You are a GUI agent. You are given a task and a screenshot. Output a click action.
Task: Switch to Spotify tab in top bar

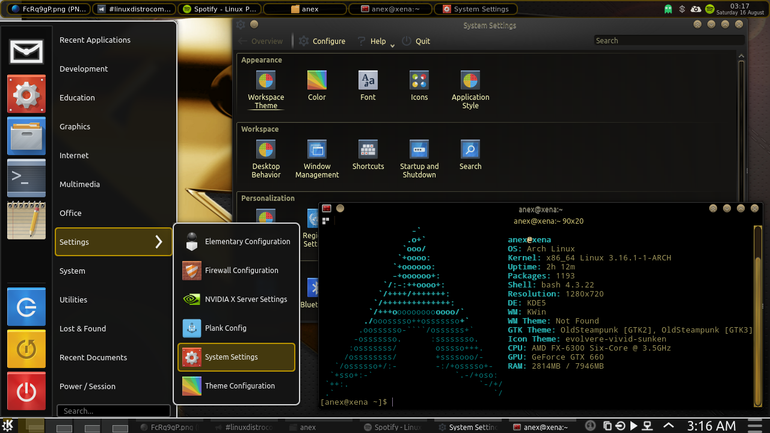point(220,9)
